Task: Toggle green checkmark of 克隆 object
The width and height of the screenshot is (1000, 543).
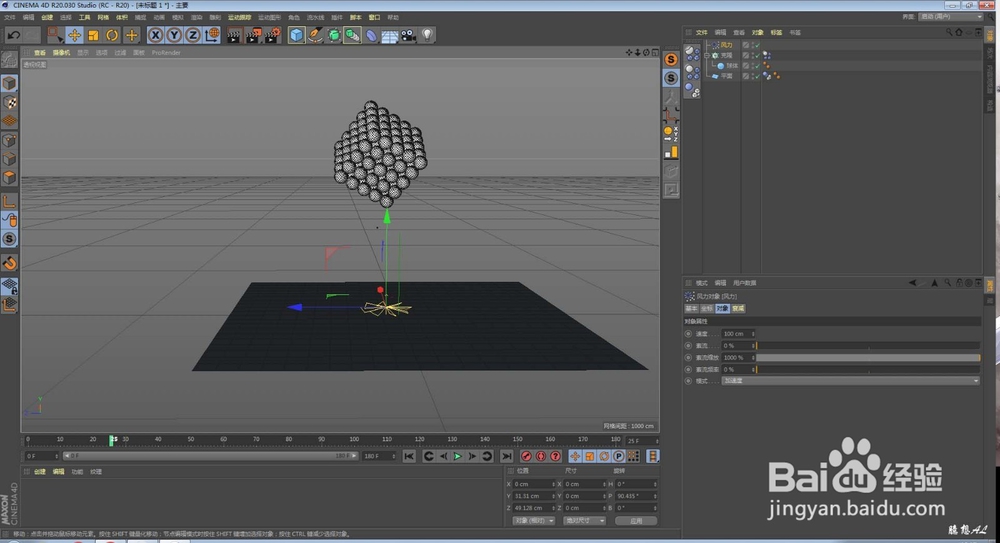Action: (x=756, y=56)
